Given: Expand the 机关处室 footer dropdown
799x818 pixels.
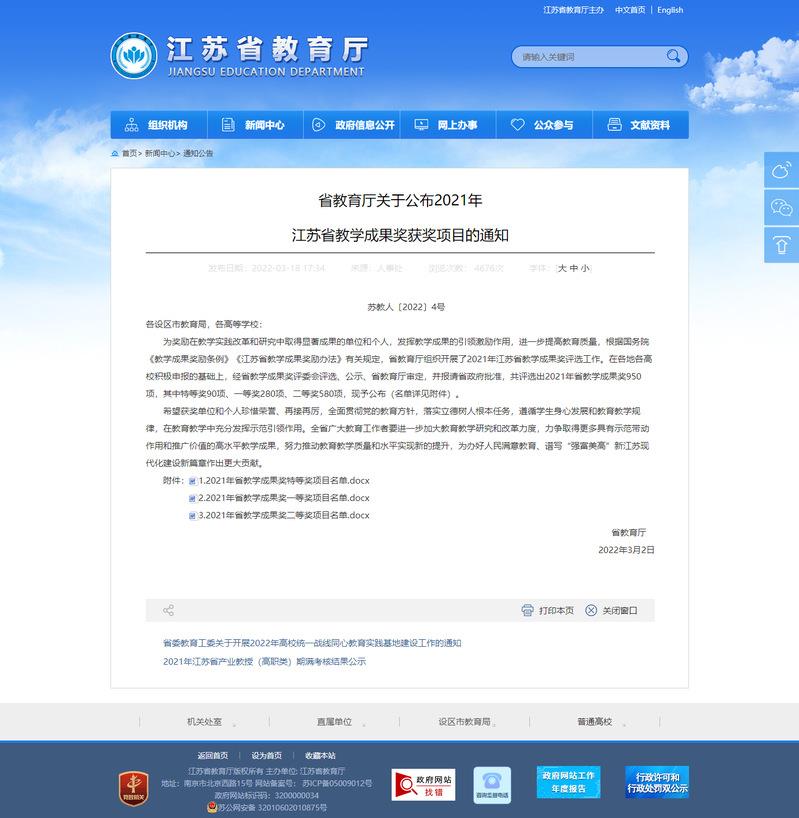Looking at the screenshot, I should pyautogui.click(x=204, y=721).
